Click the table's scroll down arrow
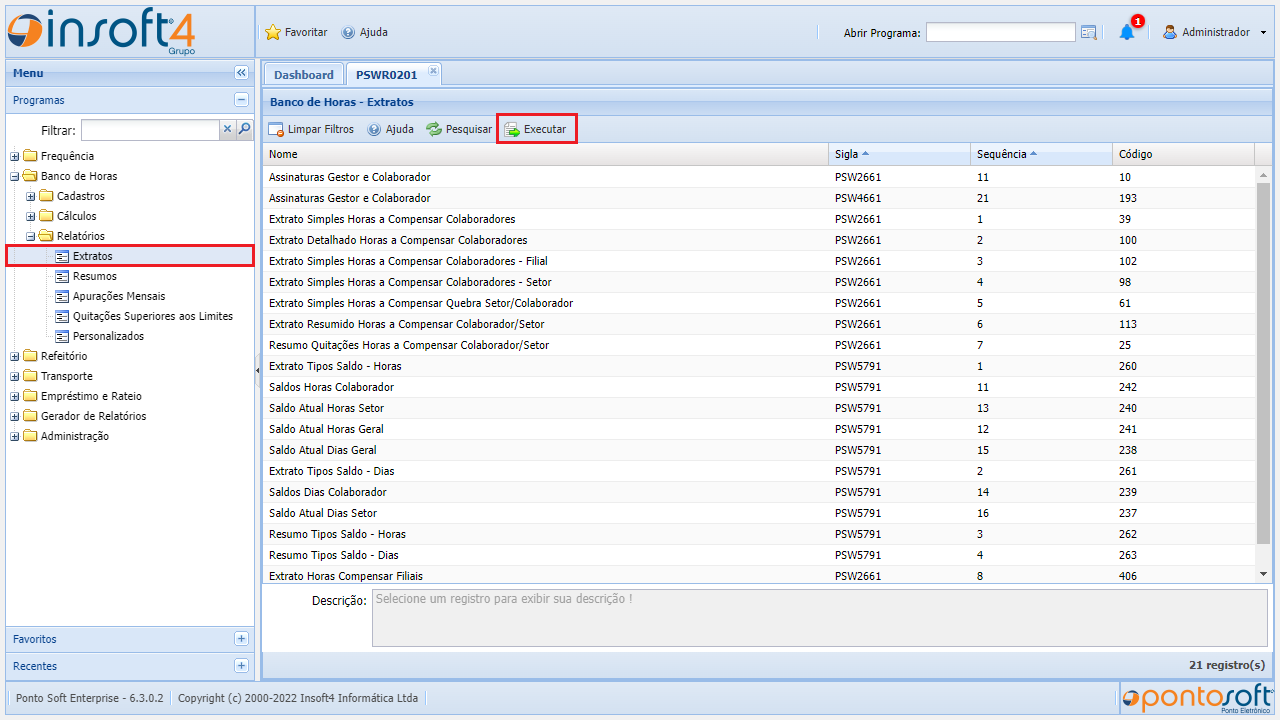This screenshot has width=1280, height=720. [x=1263, y=574]
